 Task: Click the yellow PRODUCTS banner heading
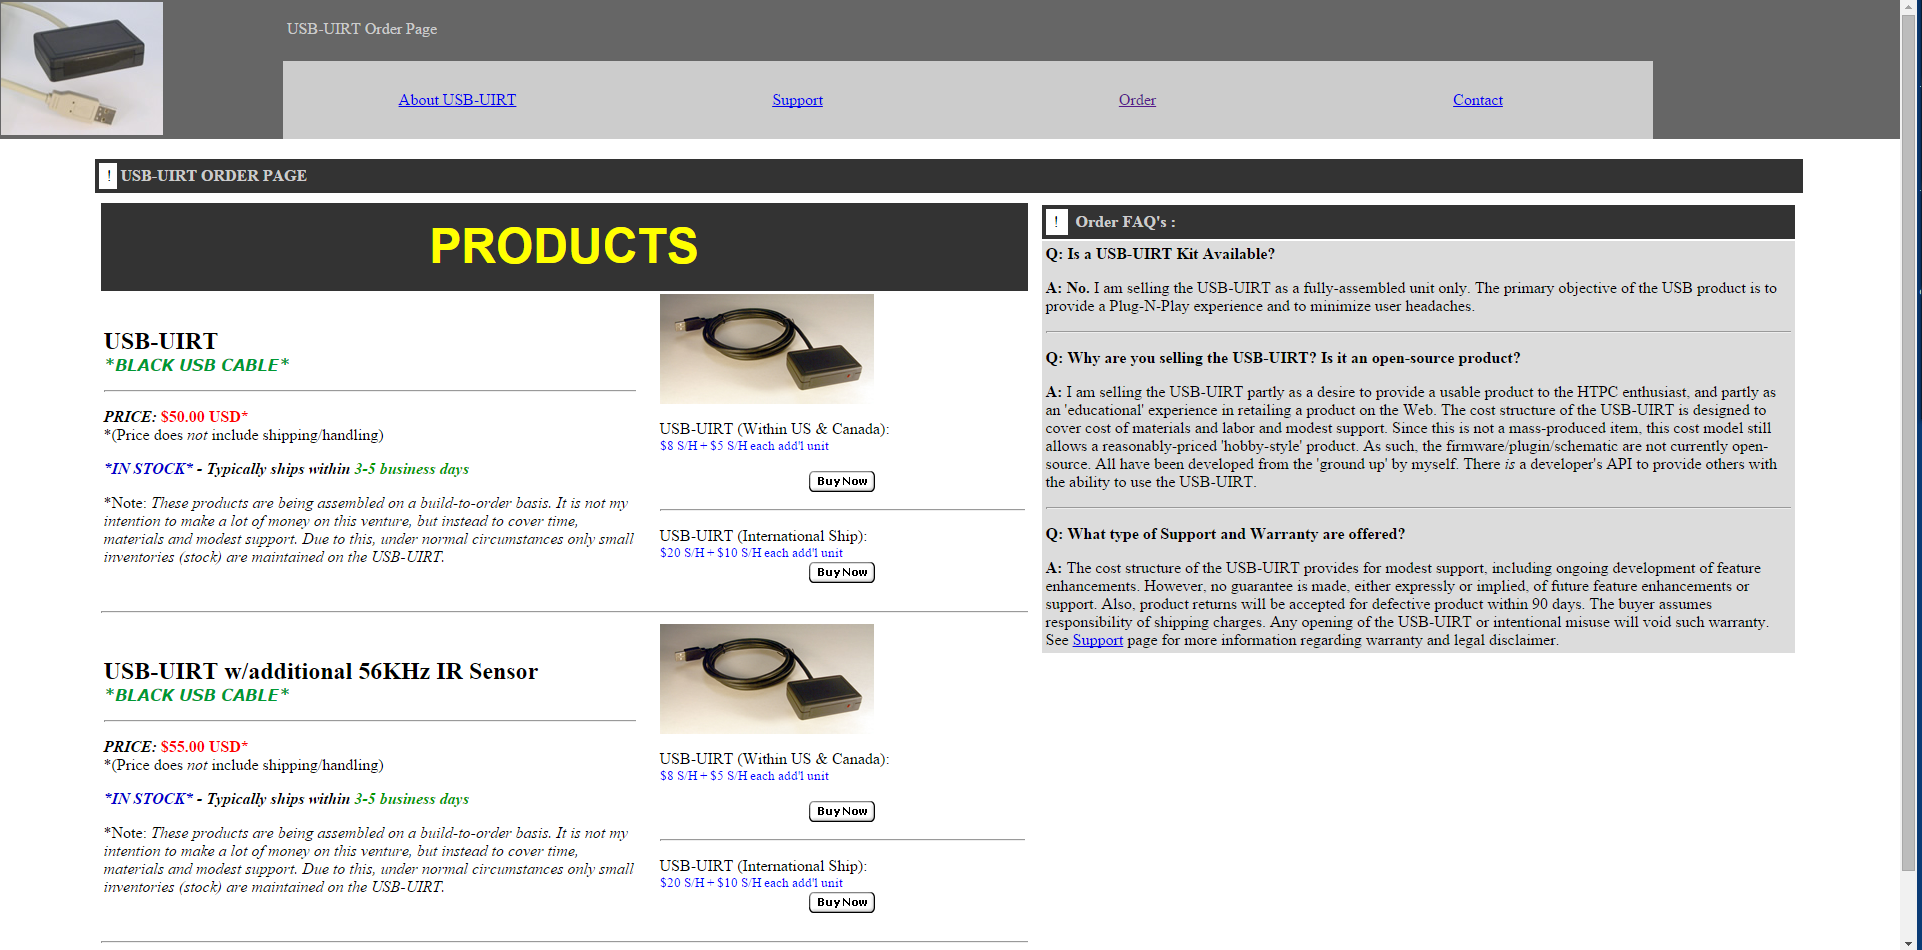point(564,247)
